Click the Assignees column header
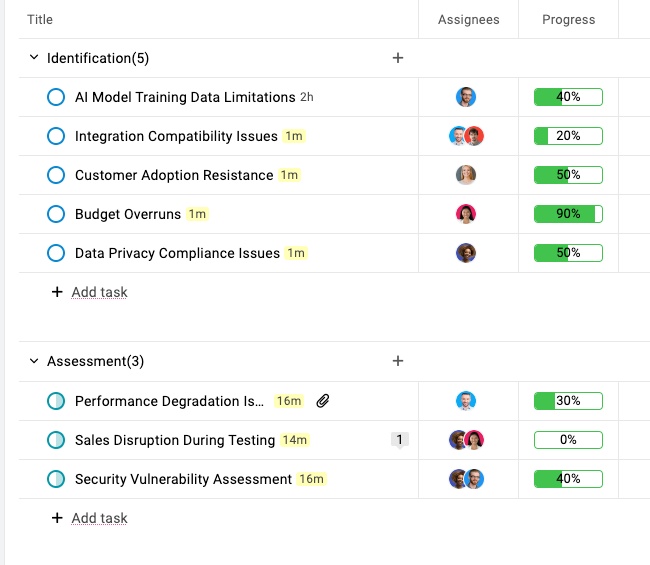 468,19
